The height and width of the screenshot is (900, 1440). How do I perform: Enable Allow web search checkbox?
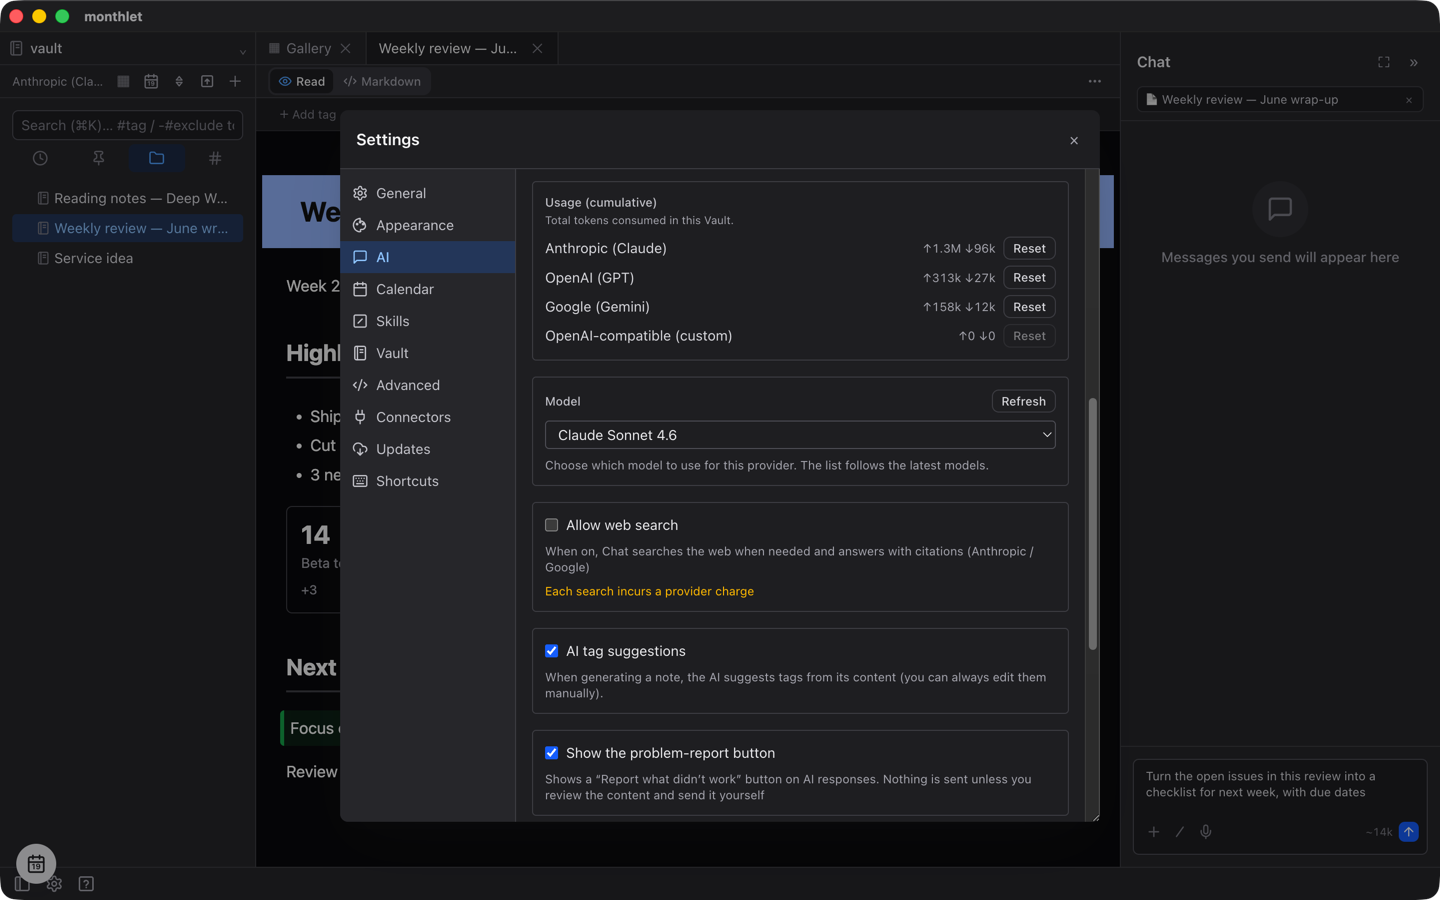pyautogui.click(x=551, y=525)
